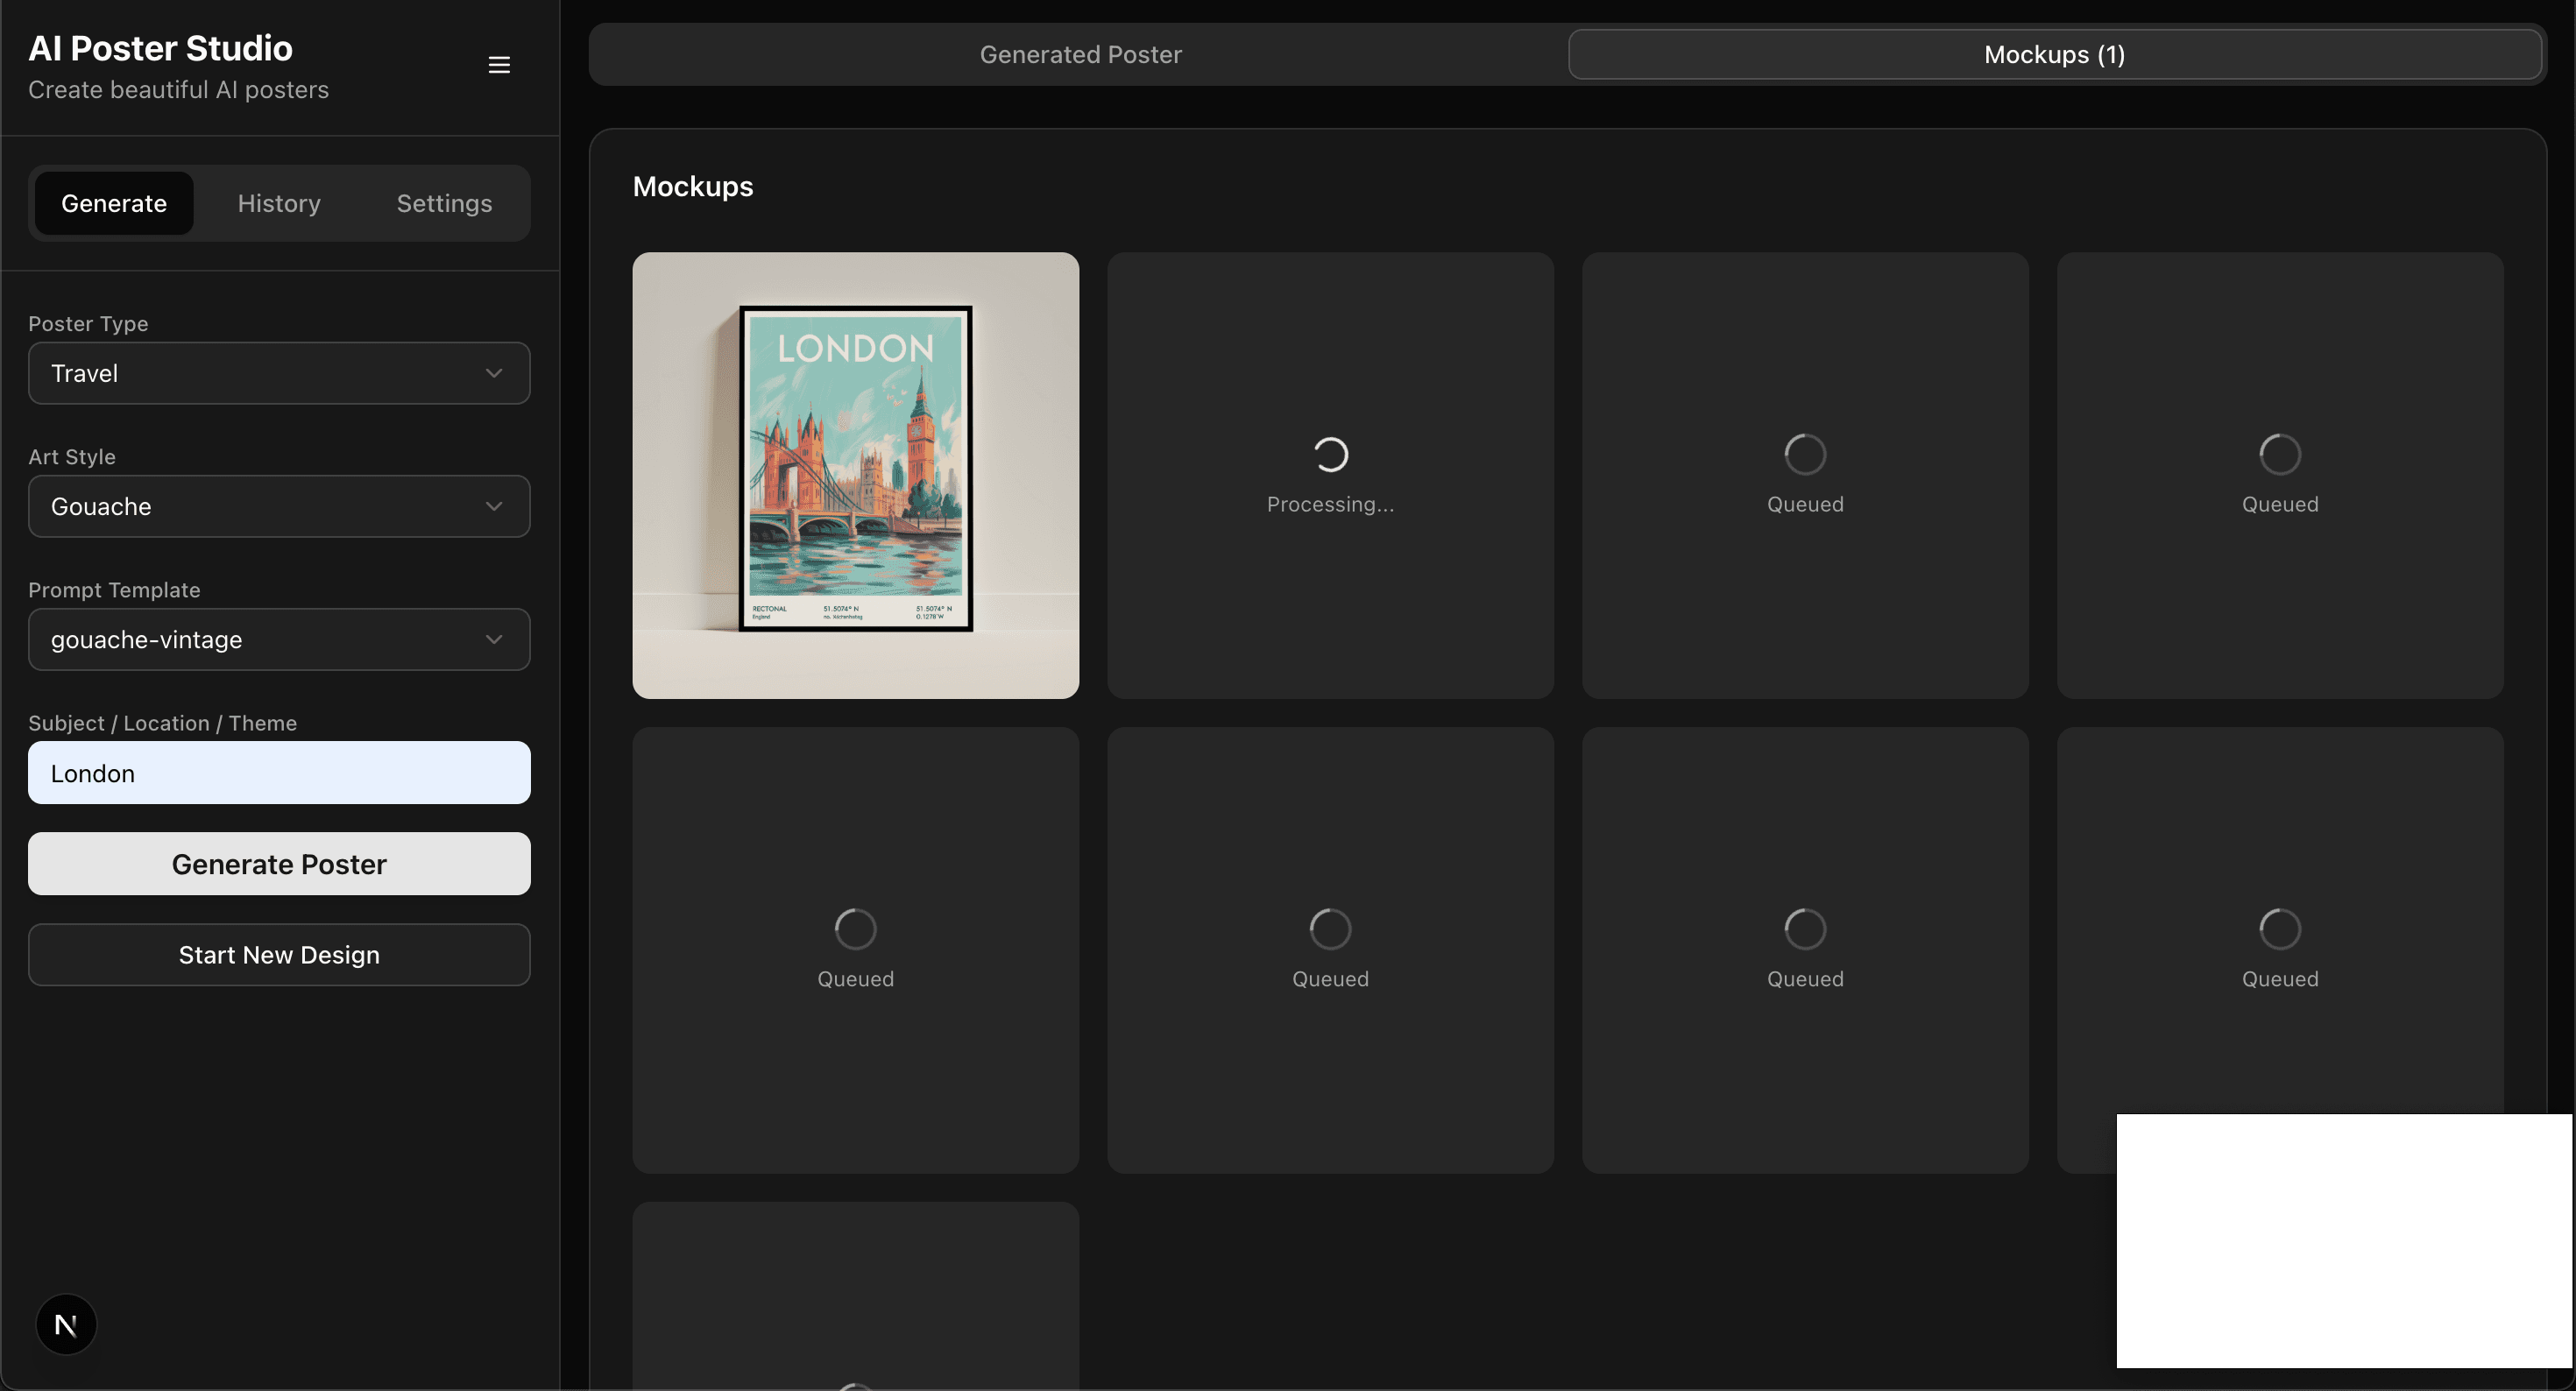Select the Mockups (1) tab
Image resolution: width=2576 pixels, height=1391 pixels.
pos(2054,54)
